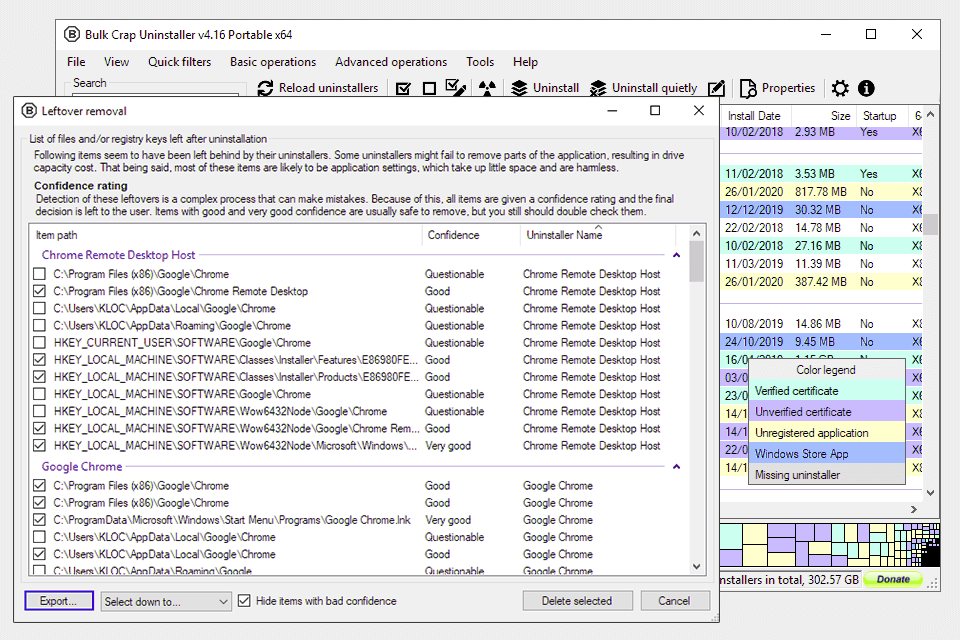Sort main list by Size column
This screenshot has width=960, height=640.
[x=823, y=116]
